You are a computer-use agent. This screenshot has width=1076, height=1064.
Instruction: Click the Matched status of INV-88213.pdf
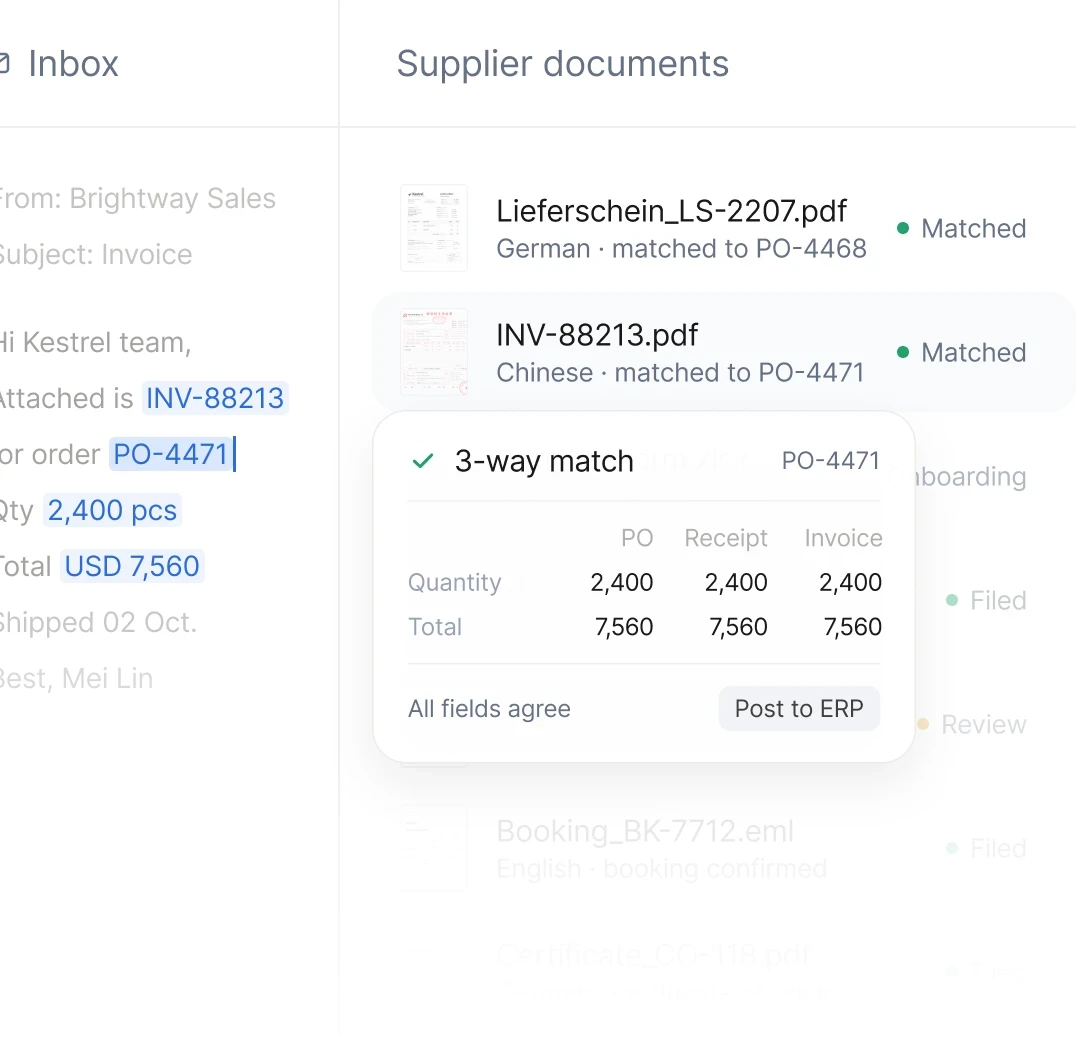pos(961,353)
